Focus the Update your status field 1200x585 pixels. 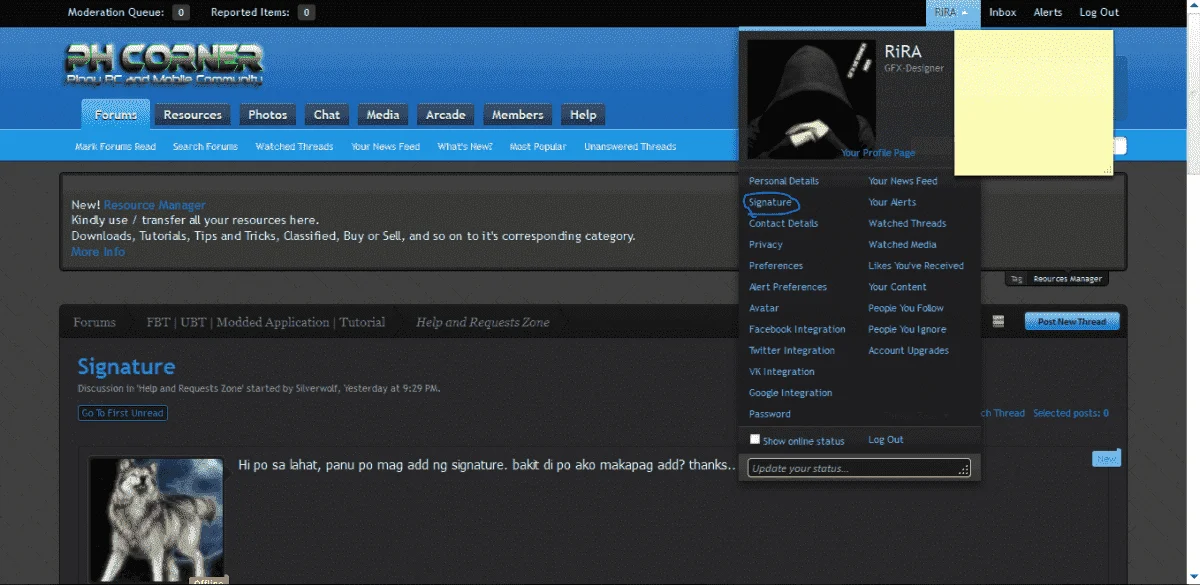point(859,467)
